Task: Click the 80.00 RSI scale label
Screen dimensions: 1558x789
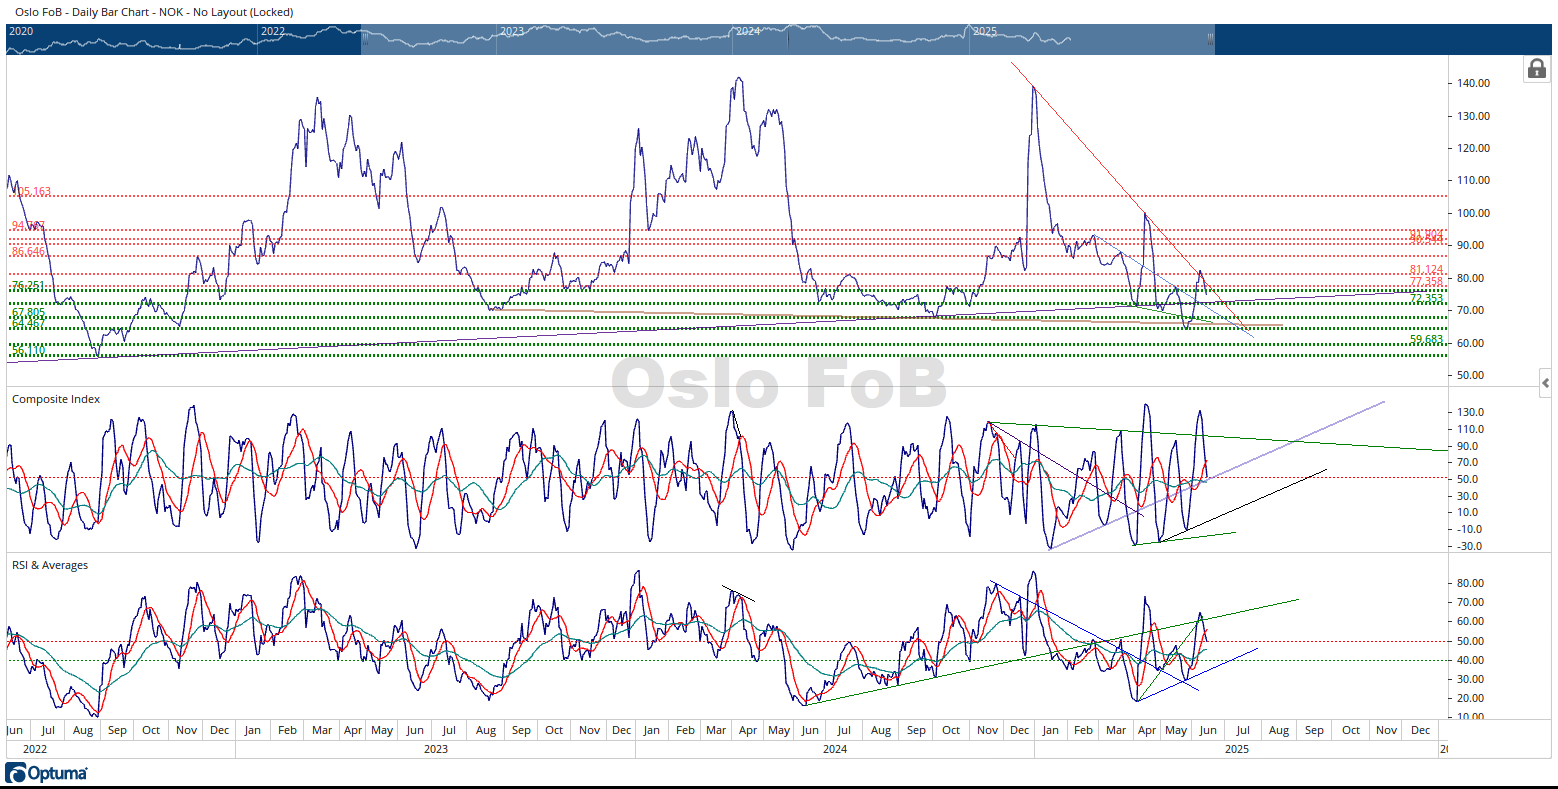Action: click(1472, 583)
